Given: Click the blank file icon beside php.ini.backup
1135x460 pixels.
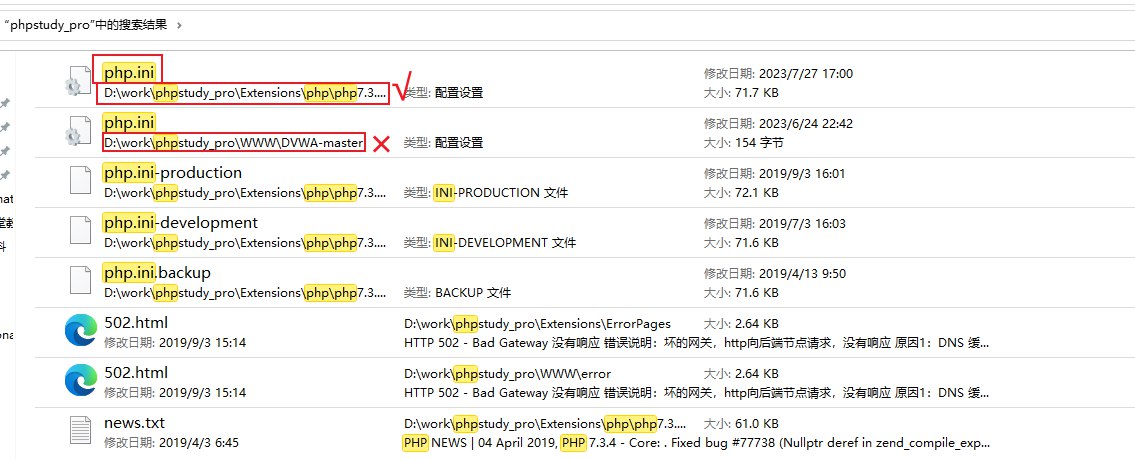Looking at the screenshot, I should (x=80, y=282).
